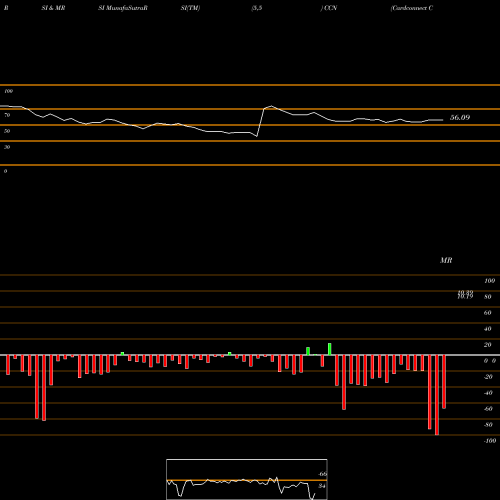Click the 20 label on MR axis
This screenshot has width=500, height=500.
(488, 345)
